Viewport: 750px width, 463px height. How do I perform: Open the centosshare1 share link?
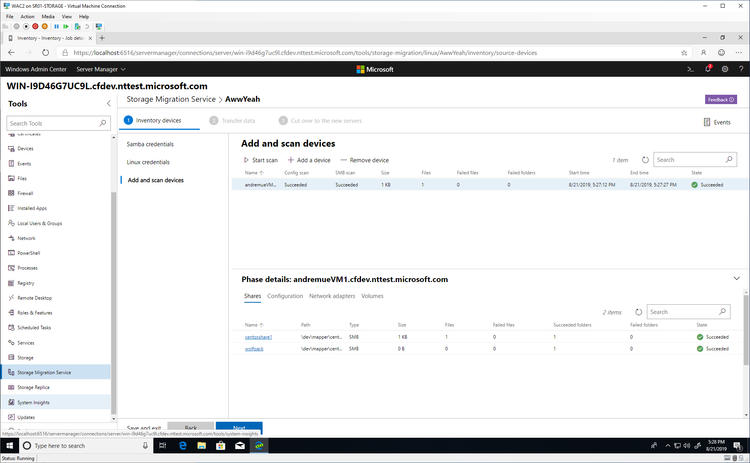point(258,337)
